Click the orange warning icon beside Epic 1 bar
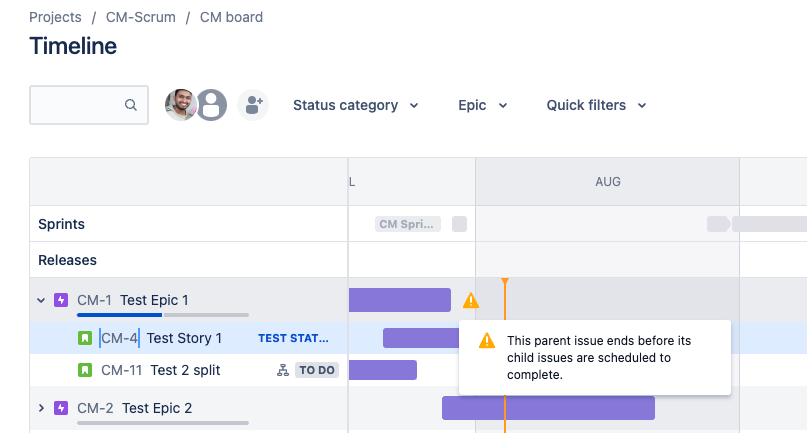The width and height of the screenshot is (807, 433). (471, 300)
